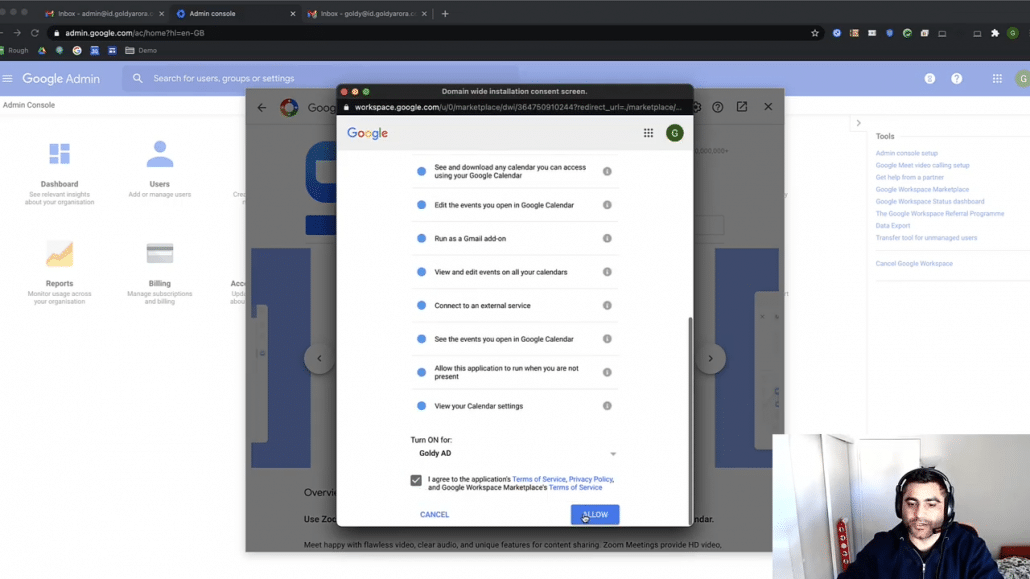Open Data Export link in Tools
Viewport: 1030px width, 579px height.
point(893,225)
